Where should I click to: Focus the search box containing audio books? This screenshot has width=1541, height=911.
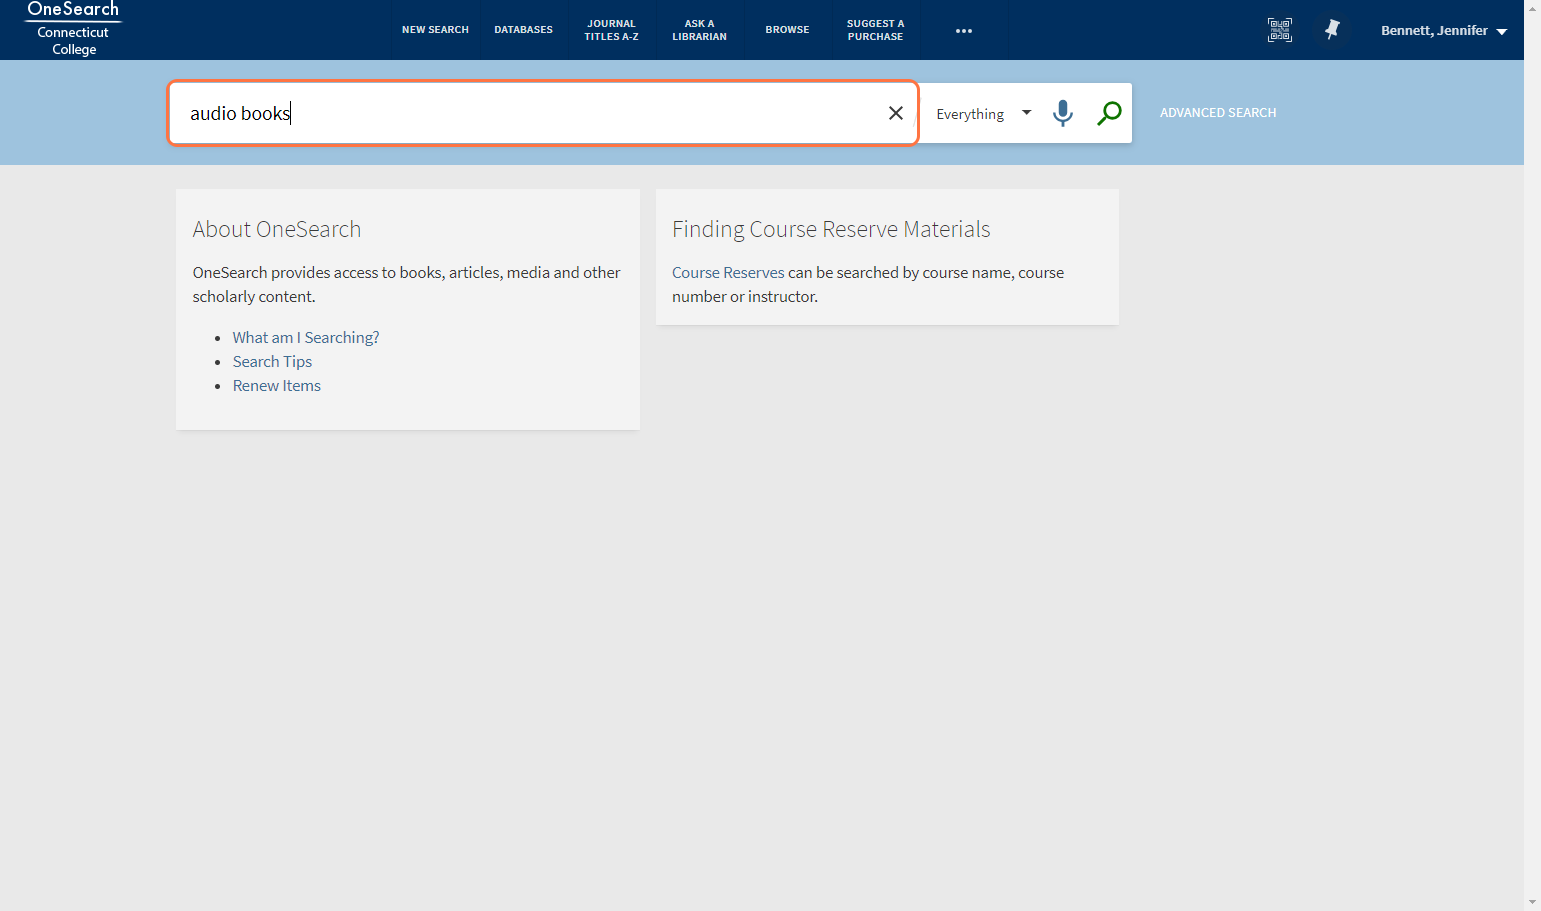coord(543,113)
